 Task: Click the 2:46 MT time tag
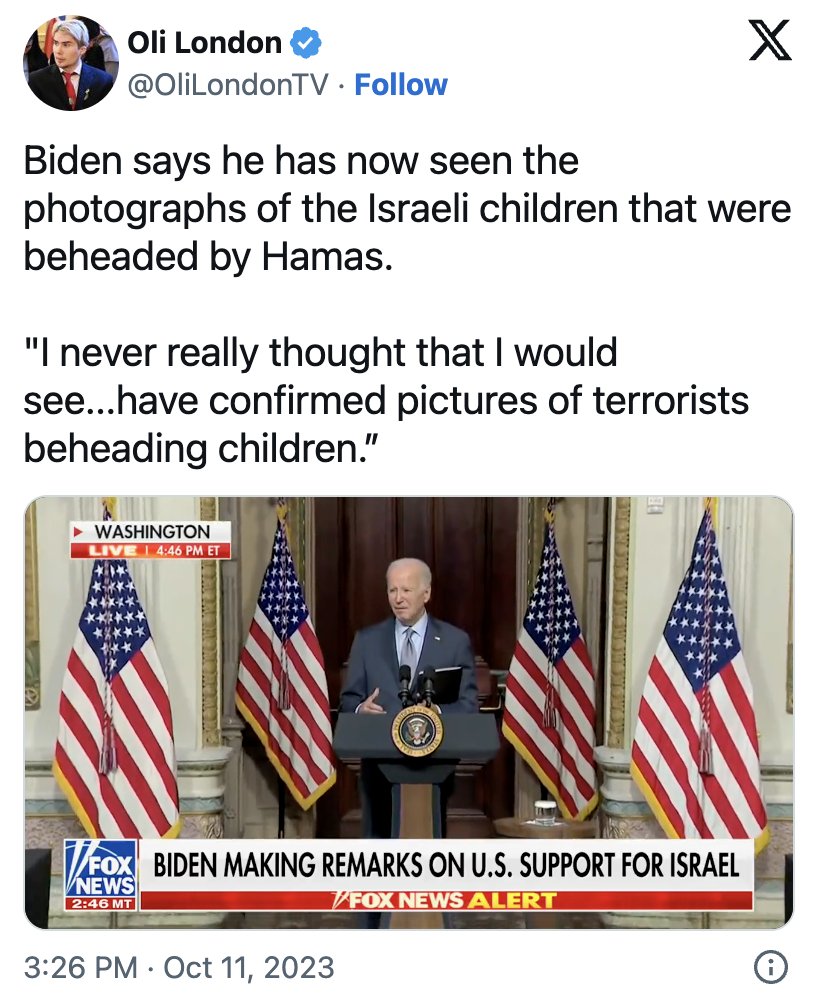[x=101, y=904]
